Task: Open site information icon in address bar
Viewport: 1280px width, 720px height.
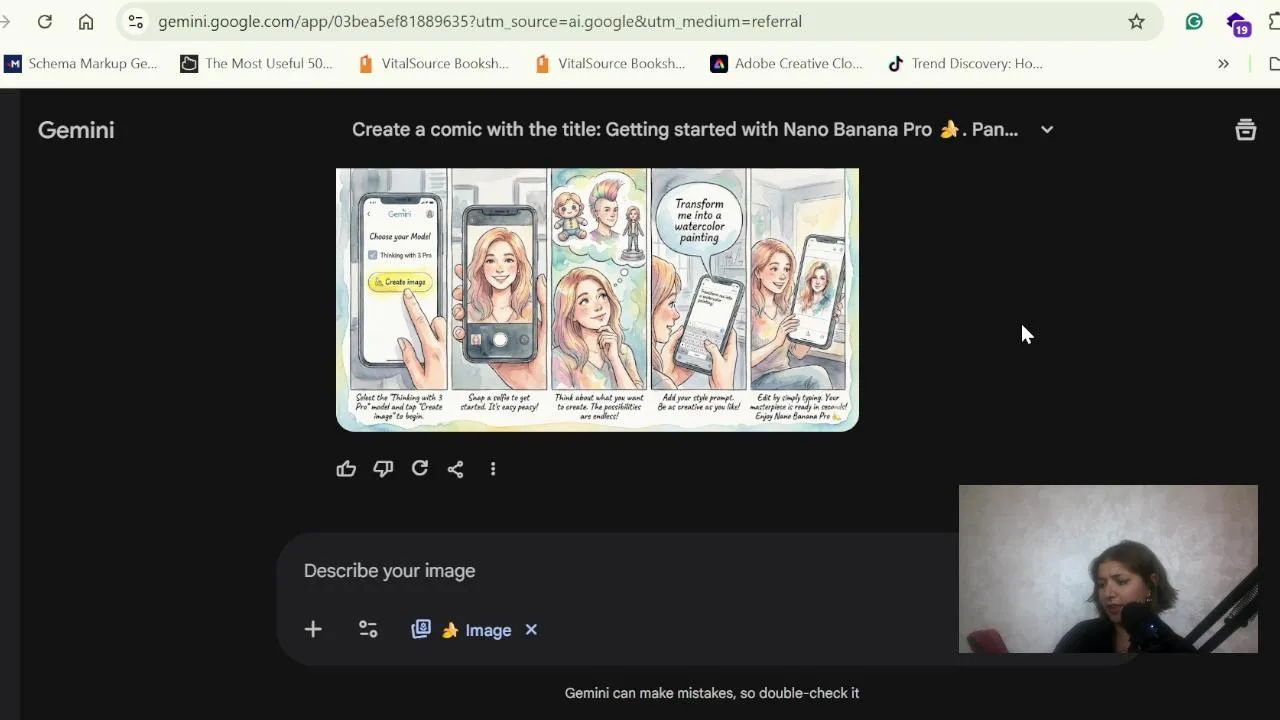Action: 136,21
